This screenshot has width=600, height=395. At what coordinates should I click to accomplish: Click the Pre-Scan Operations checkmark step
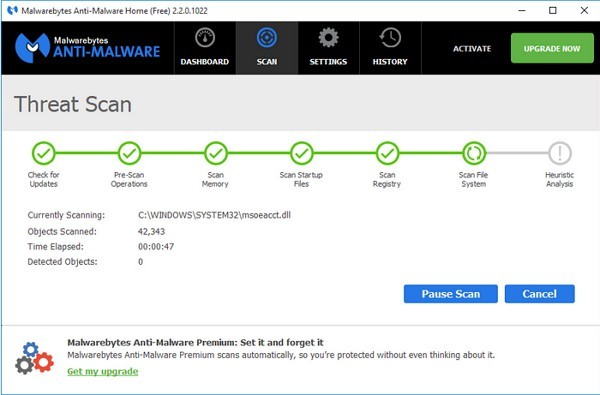[129, 153]
